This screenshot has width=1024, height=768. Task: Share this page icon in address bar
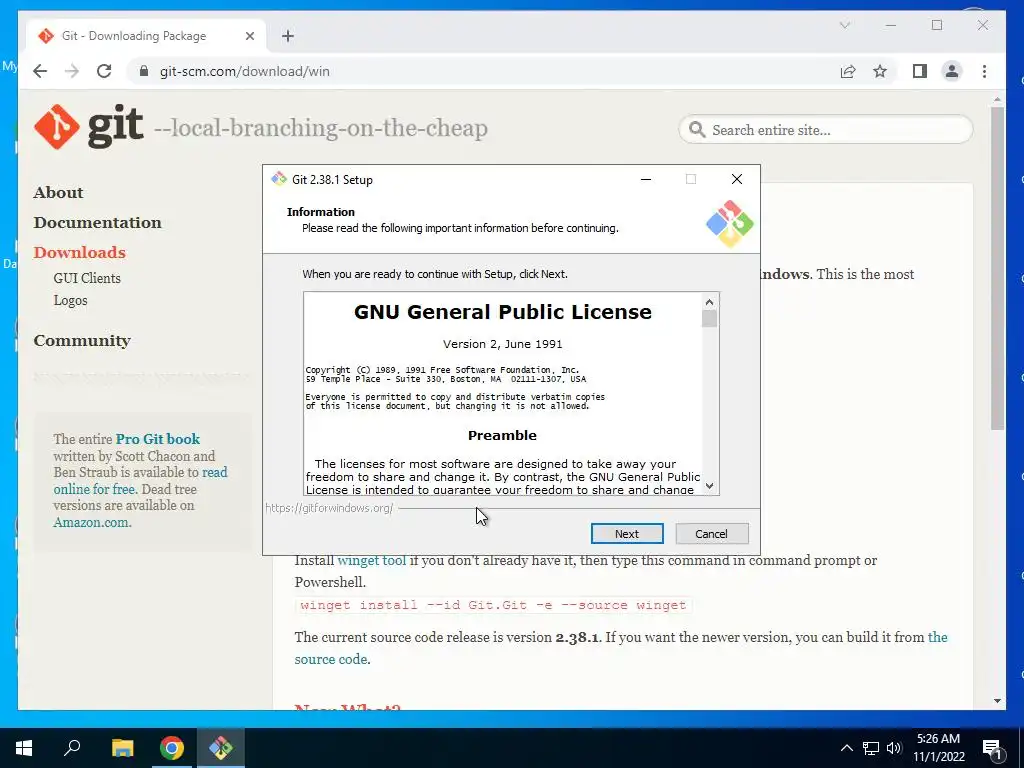(x=848, y=71)
